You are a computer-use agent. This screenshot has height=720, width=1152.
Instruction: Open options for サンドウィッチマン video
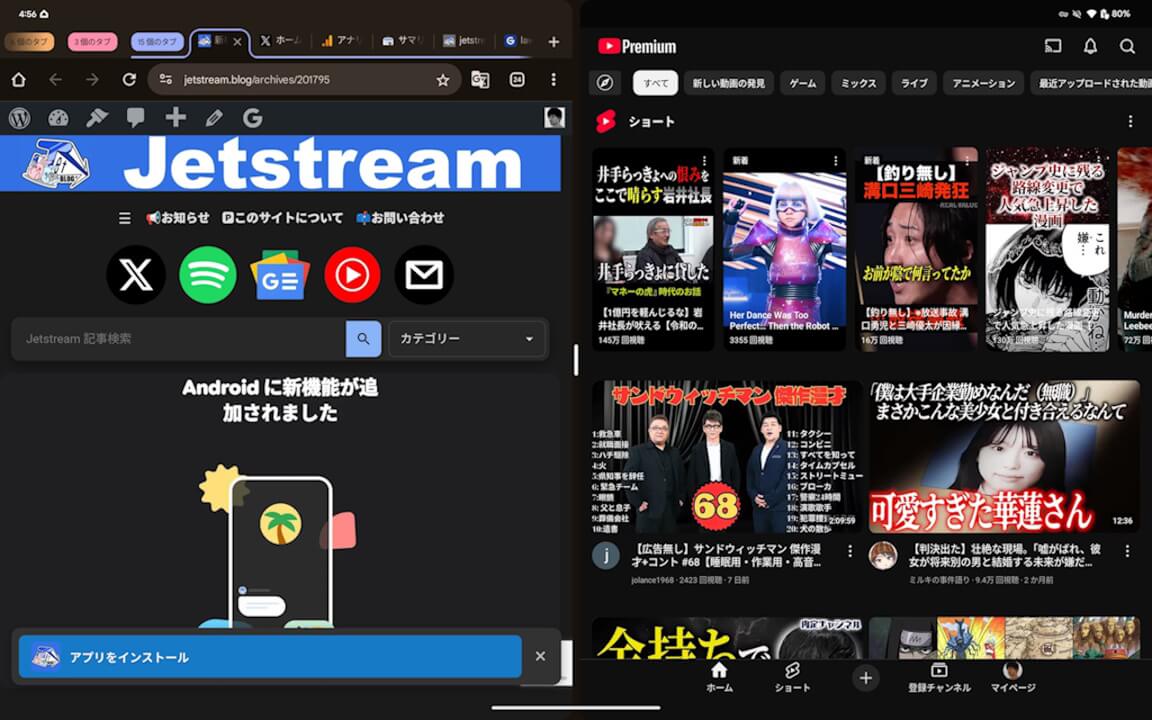click(x=850, y=551)
